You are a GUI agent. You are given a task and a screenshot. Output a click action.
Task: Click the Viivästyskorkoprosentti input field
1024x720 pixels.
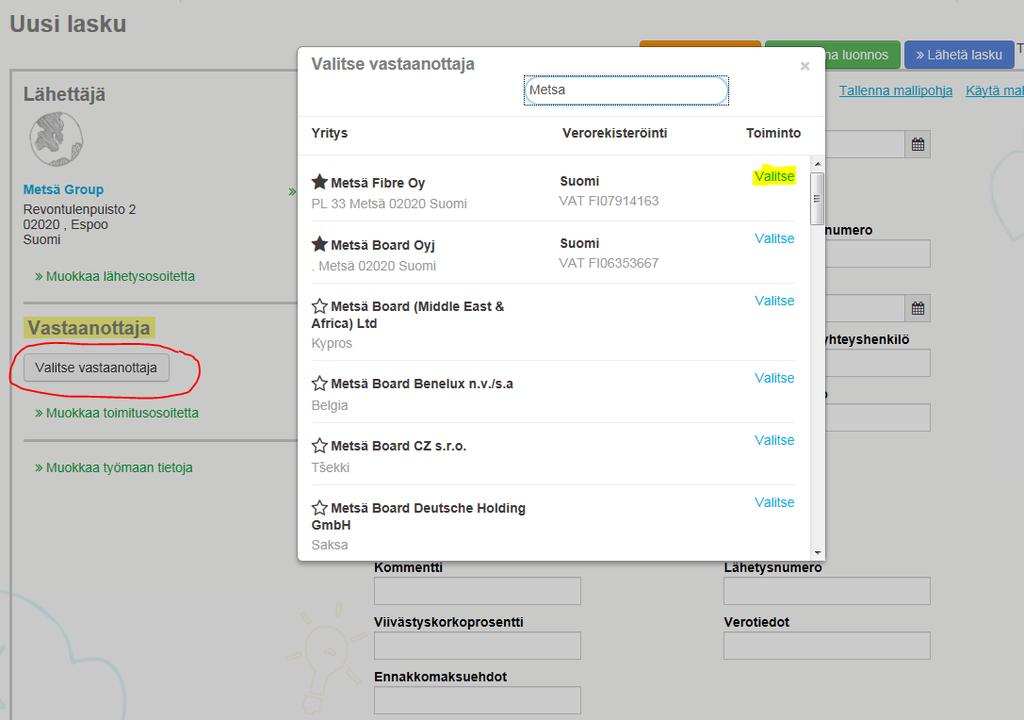click(x=477, y=646)
